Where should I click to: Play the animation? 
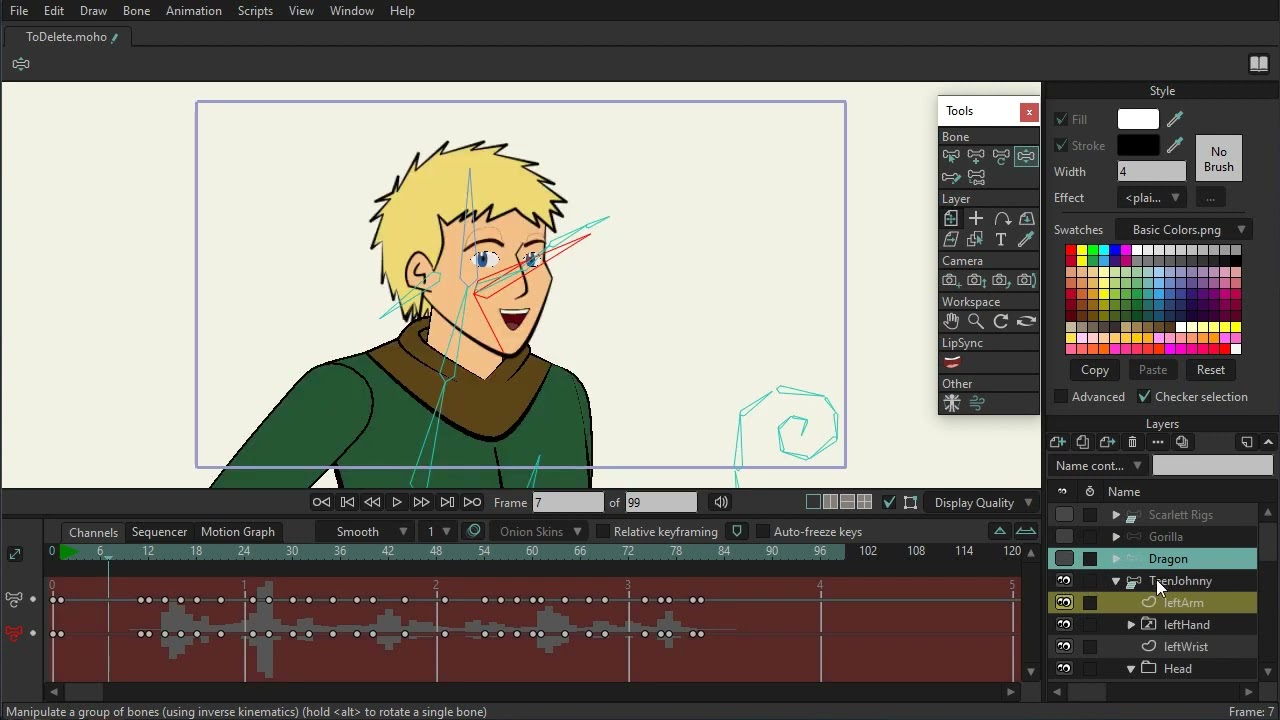point(397,502)
